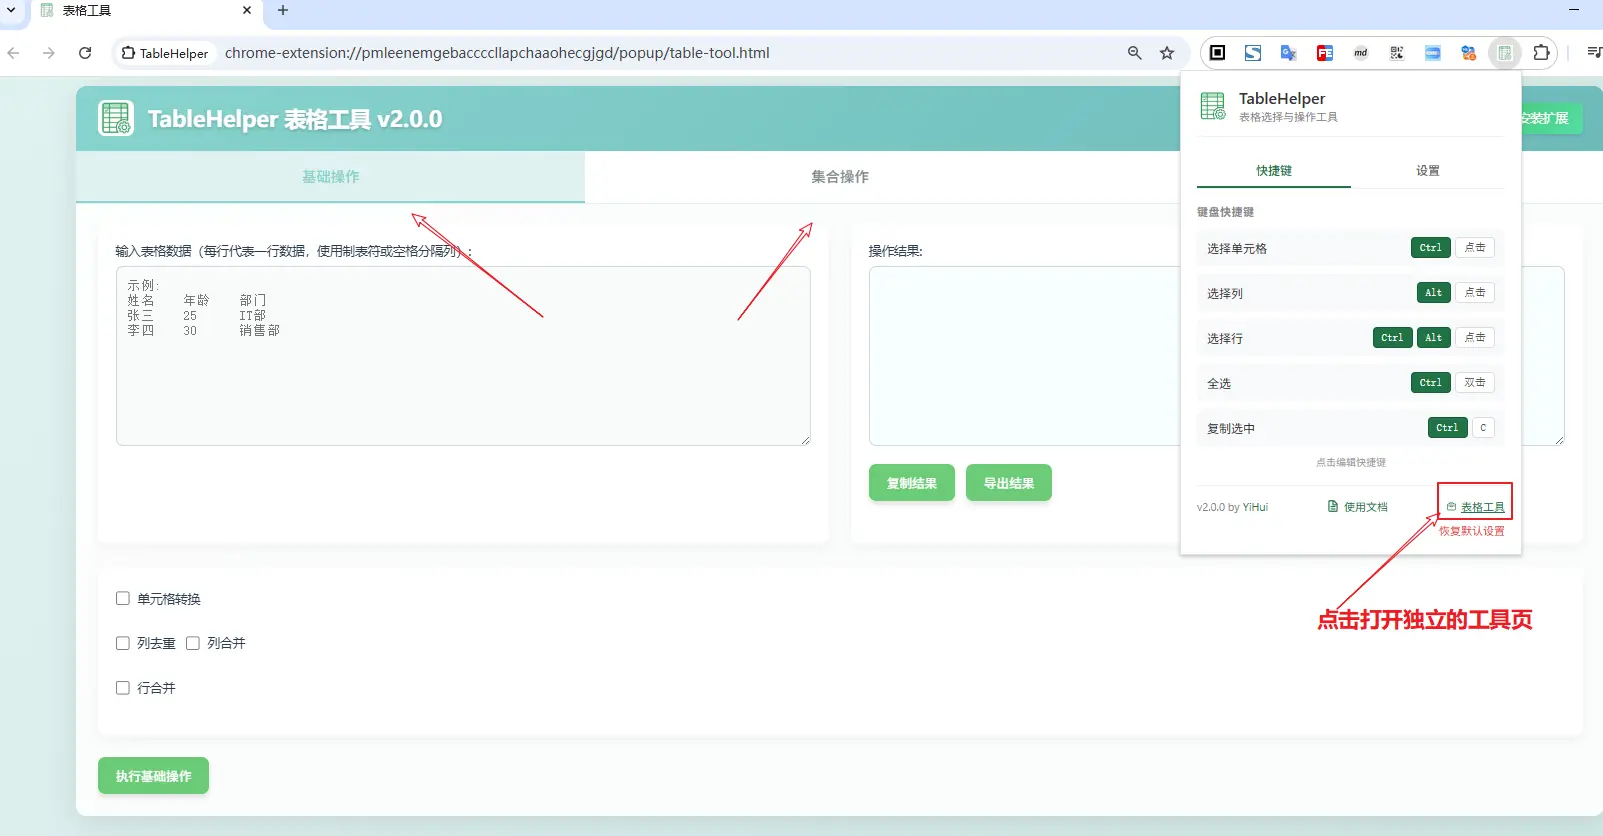Reload the page with the refresh icon
This screenshot has height=836, width=1603.
(x=85, y=53)
